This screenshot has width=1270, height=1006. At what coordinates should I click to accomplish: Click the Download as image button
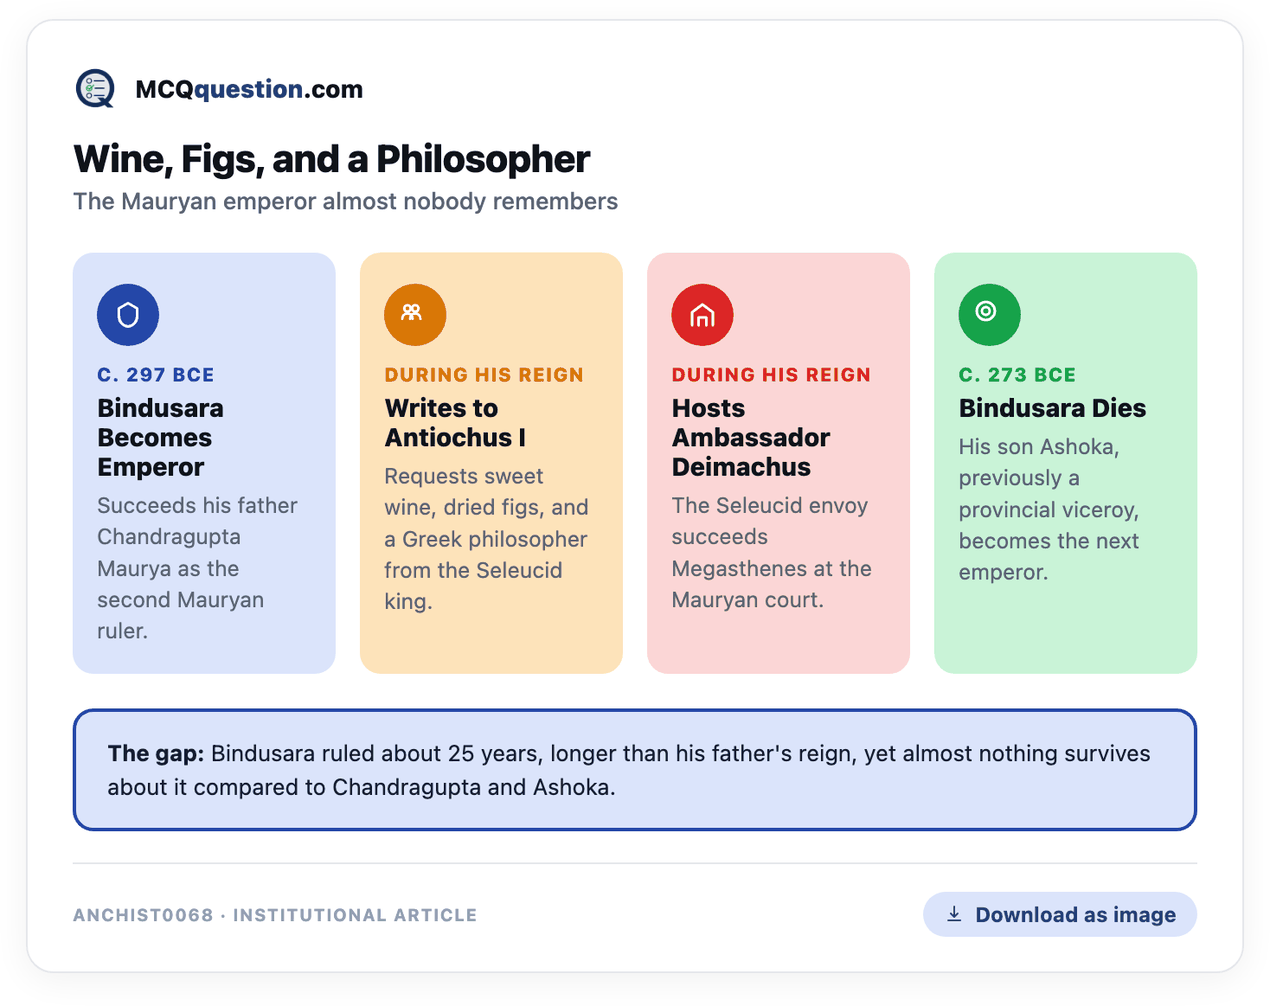(1059, 914)
